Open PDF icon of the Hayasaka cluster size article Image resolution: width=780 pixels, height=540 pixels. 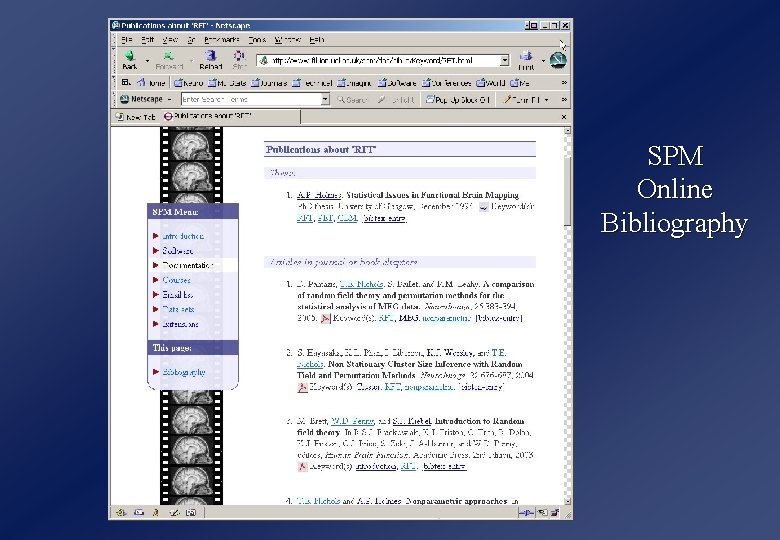[x=302, y=387]
